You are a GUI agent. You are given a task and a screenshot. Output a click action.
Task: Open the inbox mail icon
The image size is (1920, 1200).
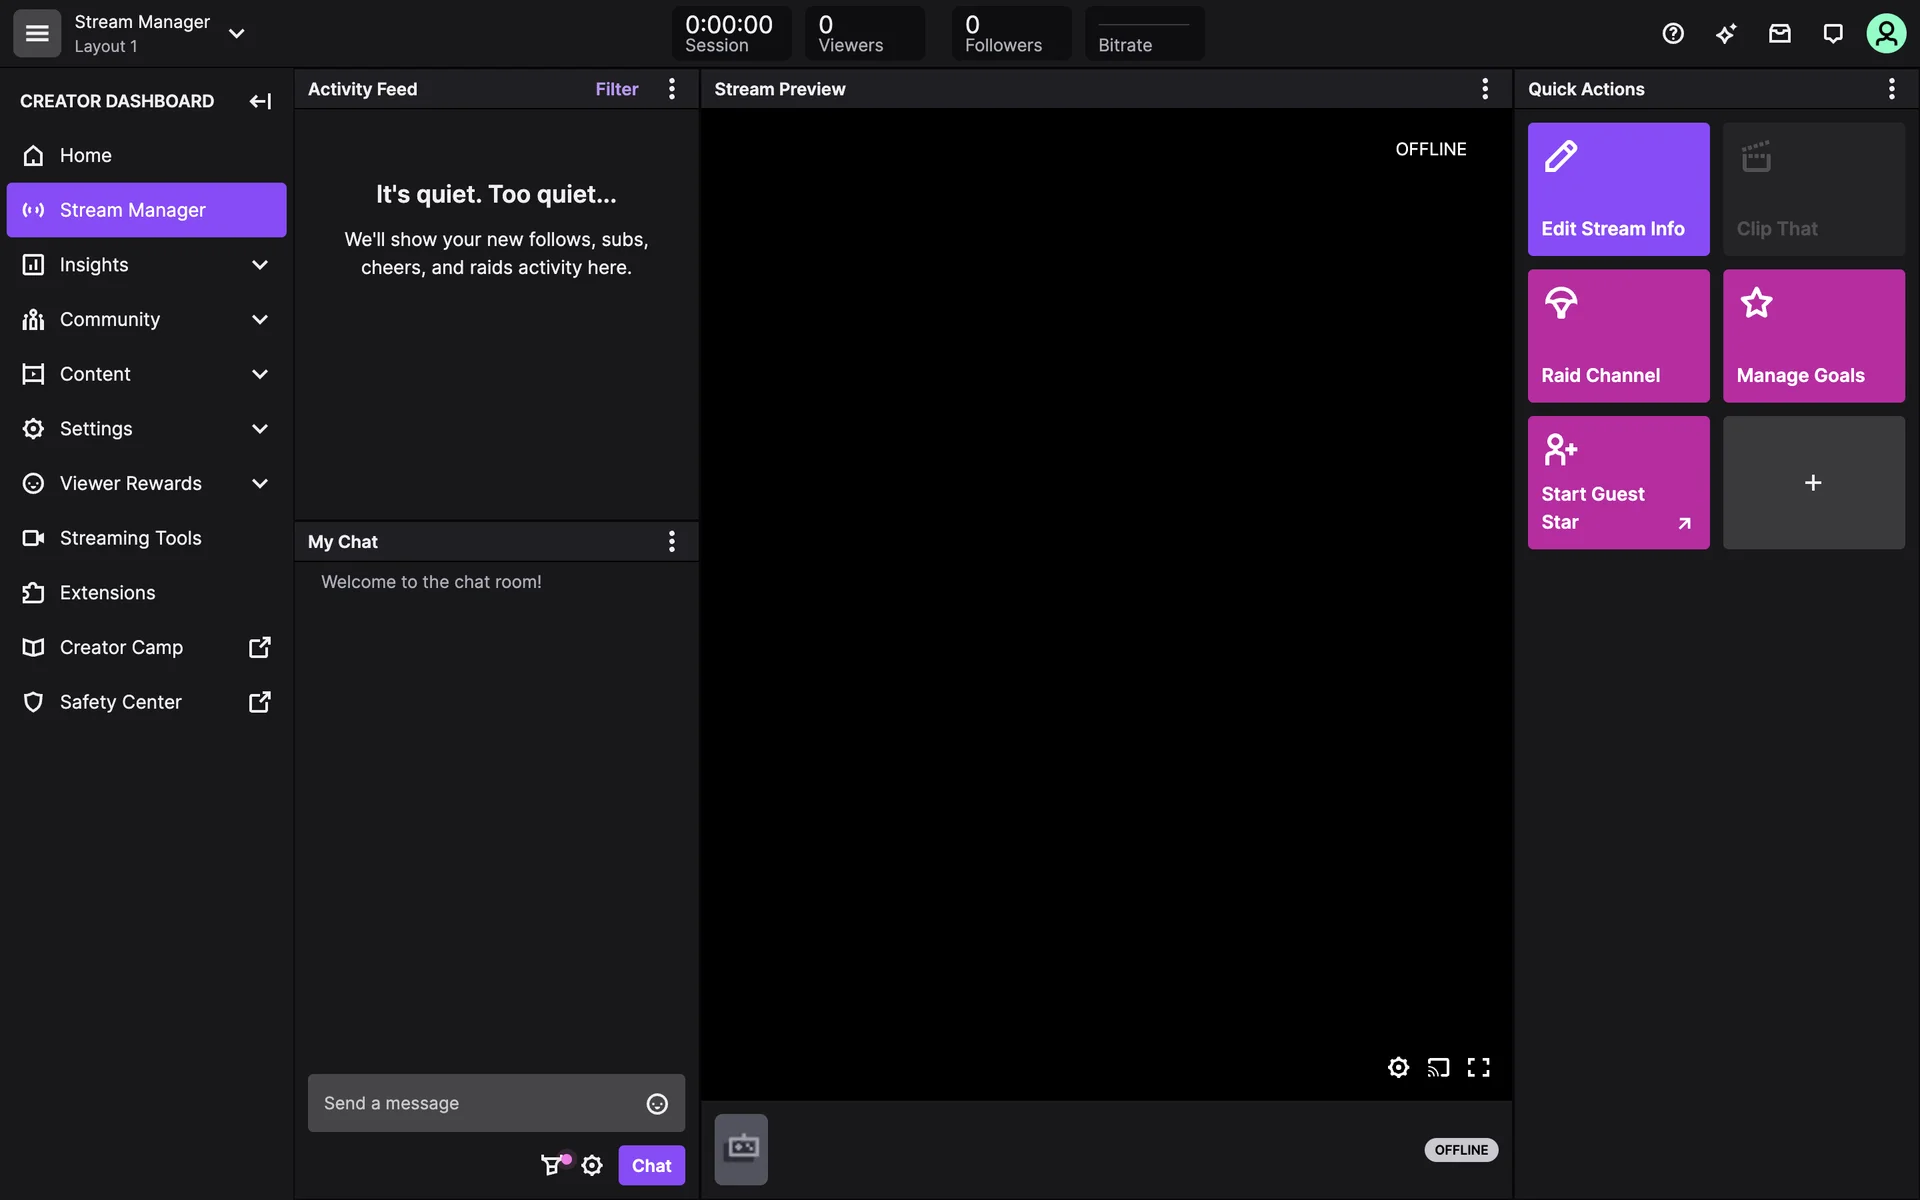click(x=1779, y=34)
